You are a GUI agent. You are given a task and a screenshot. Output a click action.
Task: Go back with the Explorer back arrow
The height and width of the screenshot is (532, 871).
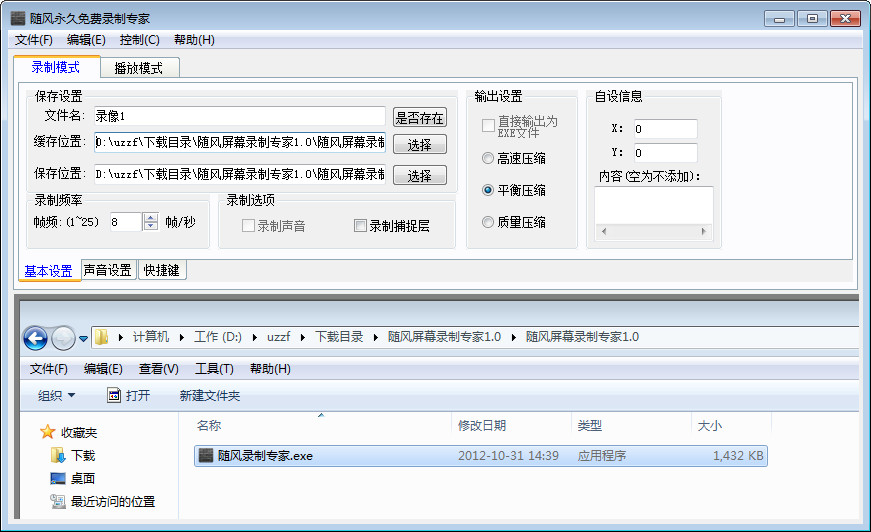pyautogui.click(x=35, y=338)
